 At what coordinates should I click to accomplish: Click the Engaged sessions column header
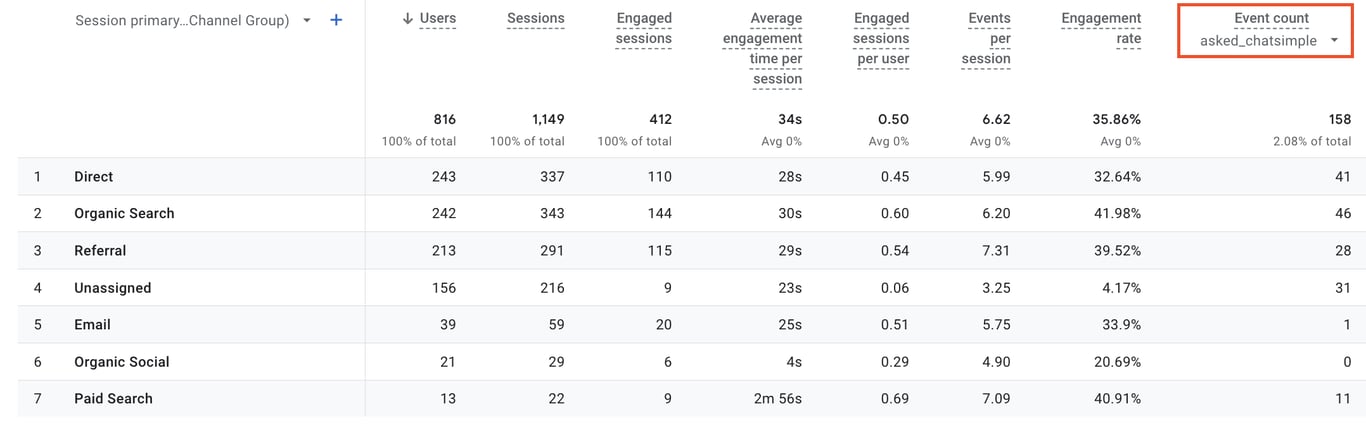pyautogui.click(x=643, y=28)
